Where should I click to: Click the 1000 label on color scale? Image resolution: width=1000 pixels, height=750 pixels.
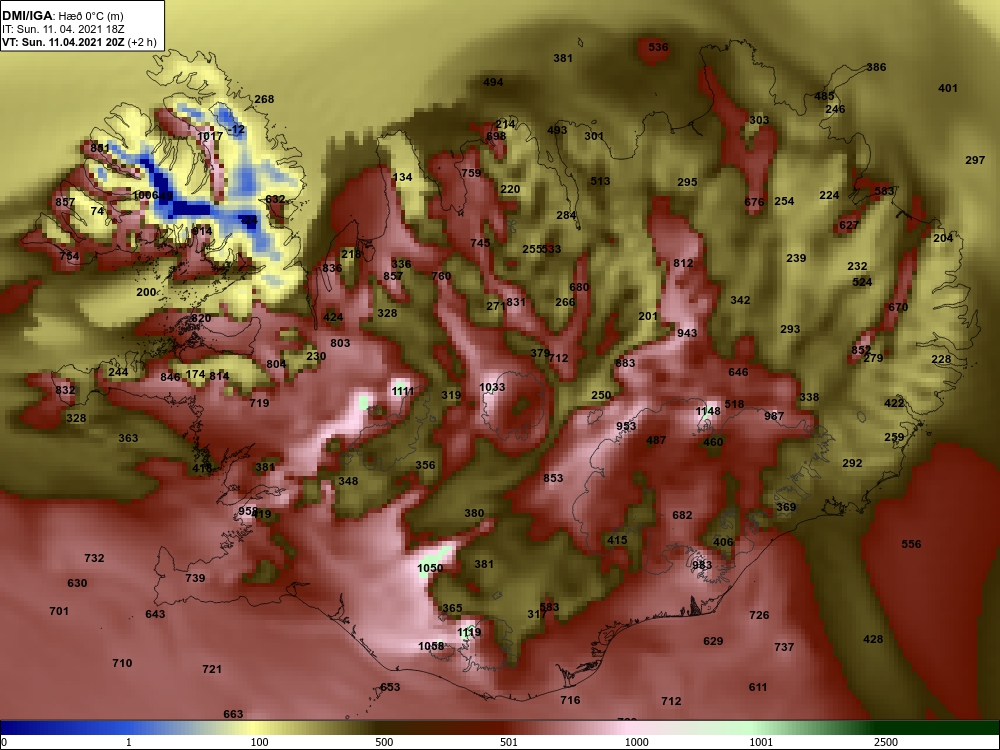point(636,742)
